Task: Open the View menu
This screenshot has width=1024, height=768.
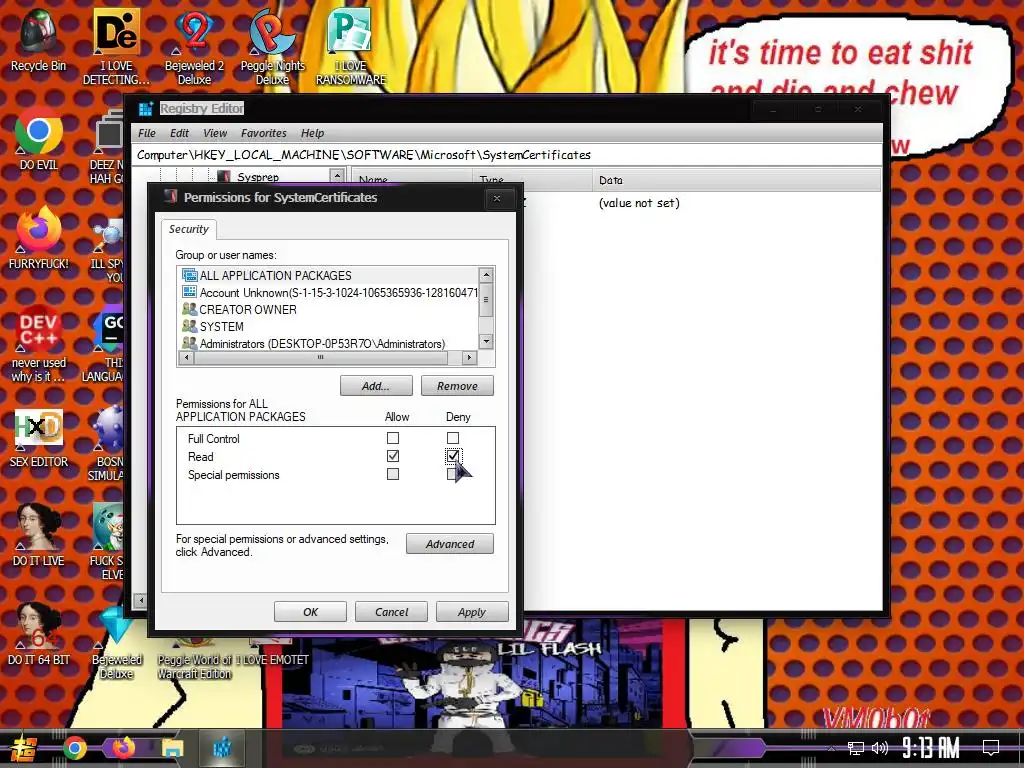Action: (215, 133)
